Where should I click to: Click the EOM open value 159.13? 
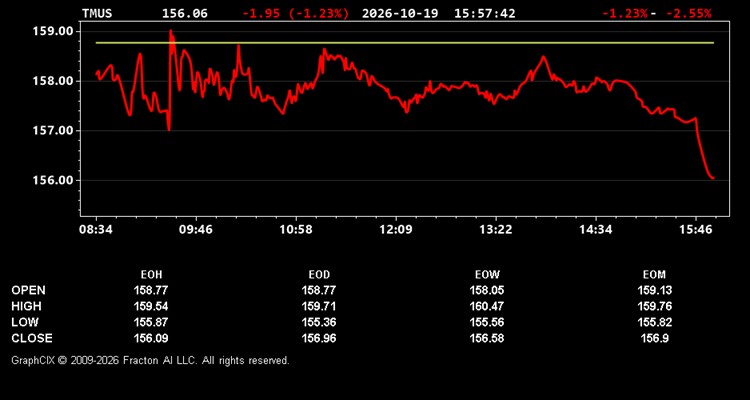654,290
